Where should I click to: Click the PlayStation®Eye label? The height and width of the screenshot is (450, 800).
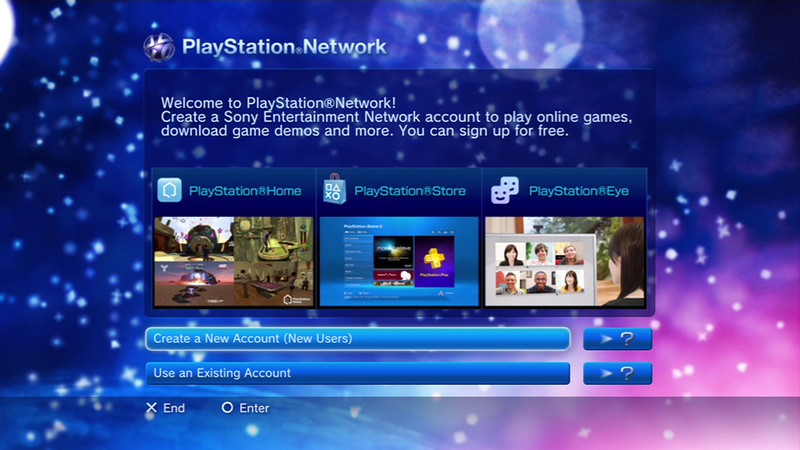tap(579, 191)
